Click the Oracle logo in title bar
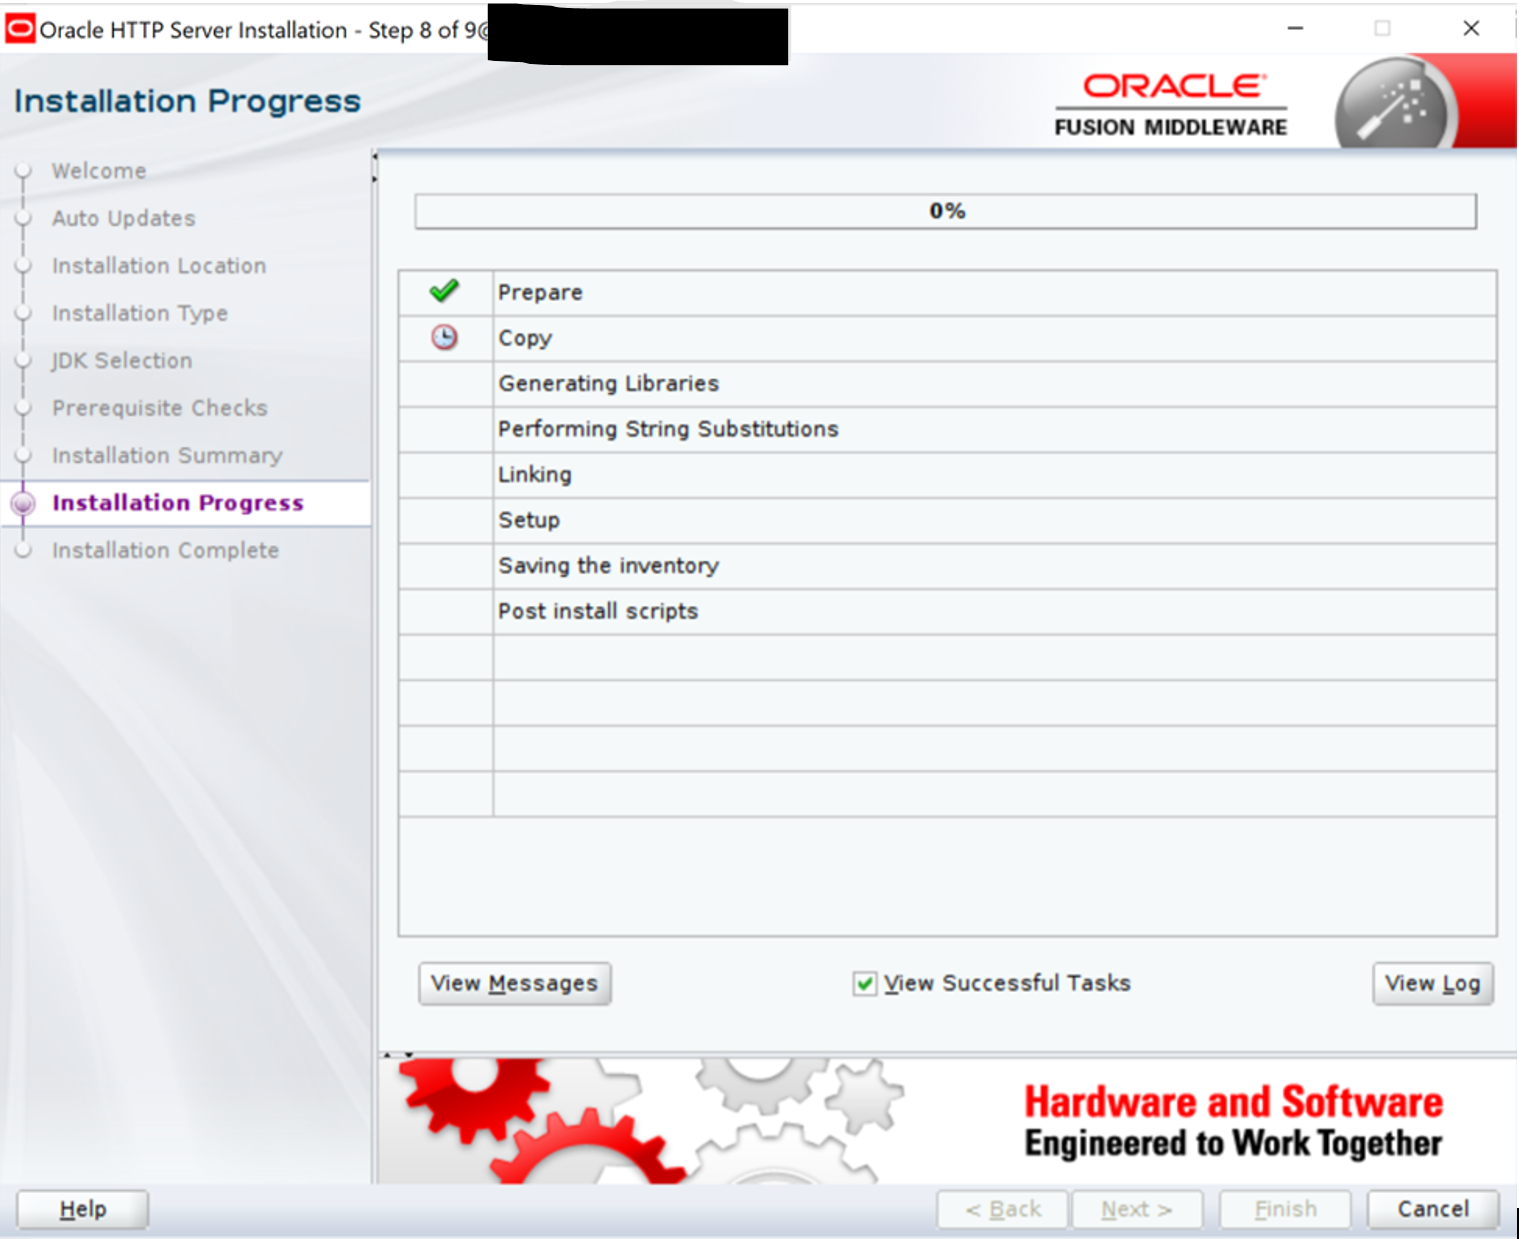 (20, 29)
